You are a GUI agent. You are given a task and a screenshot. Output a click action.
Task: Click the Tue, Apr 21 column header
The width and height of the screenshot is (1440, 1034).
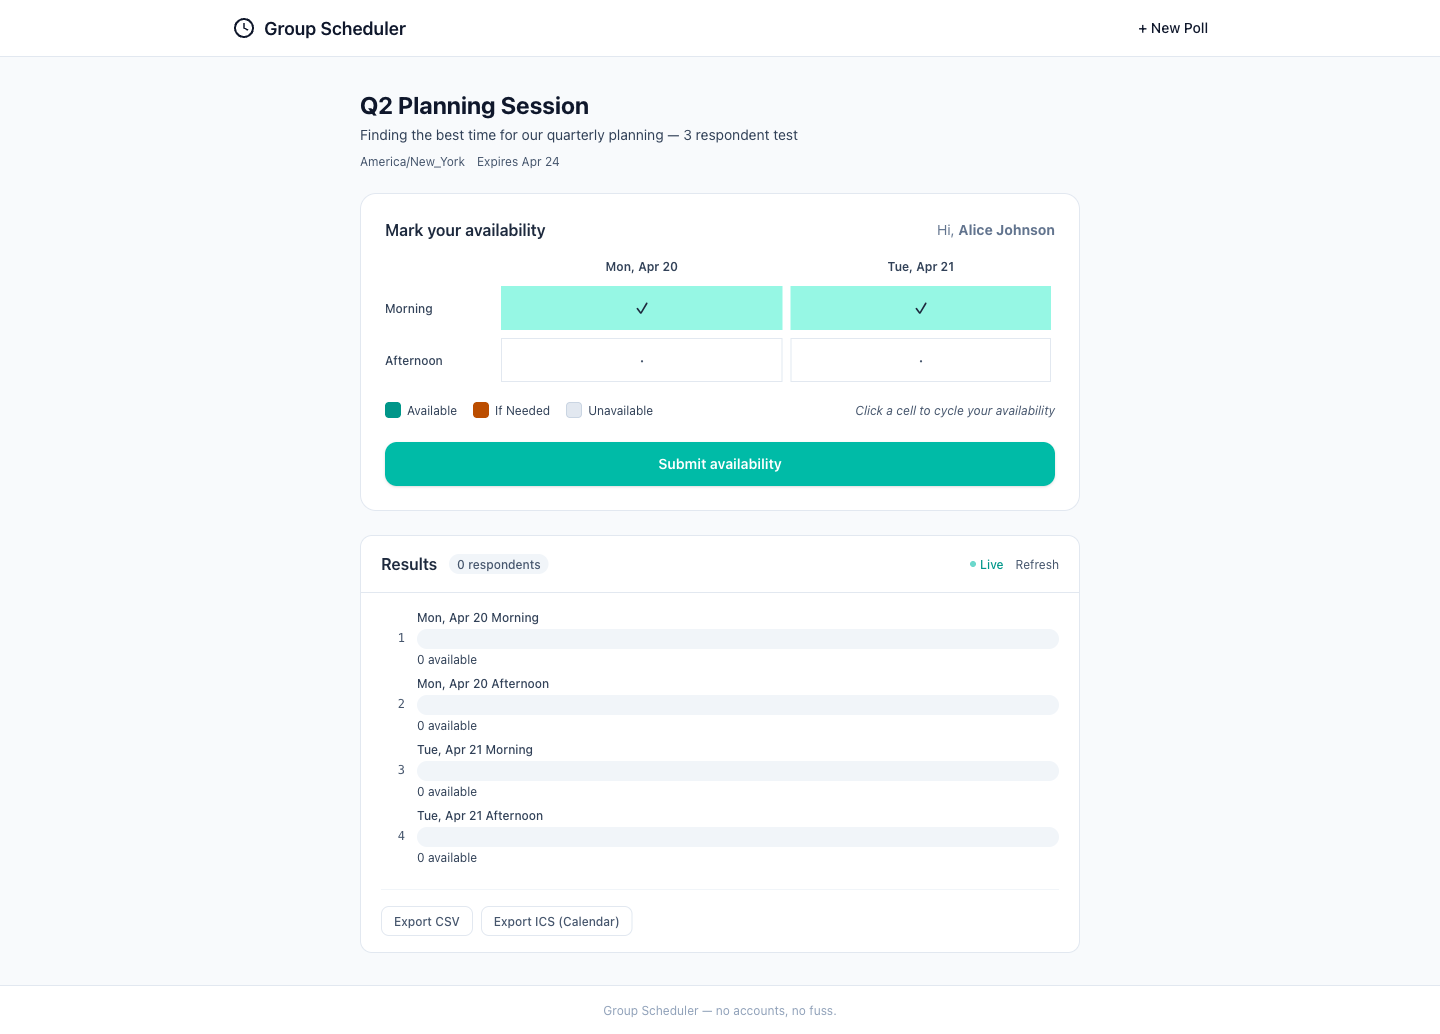point(920,267)
